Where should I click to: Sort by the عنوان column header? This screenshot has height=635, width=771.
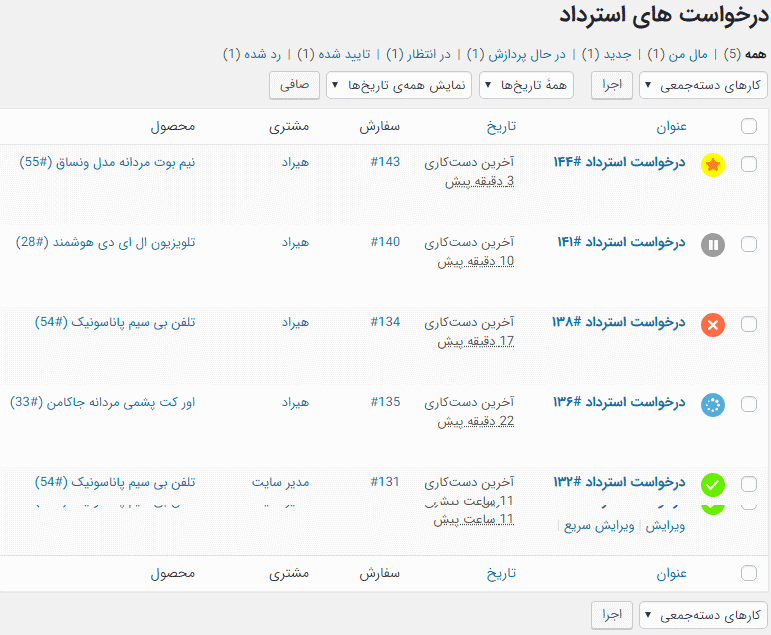671,127
